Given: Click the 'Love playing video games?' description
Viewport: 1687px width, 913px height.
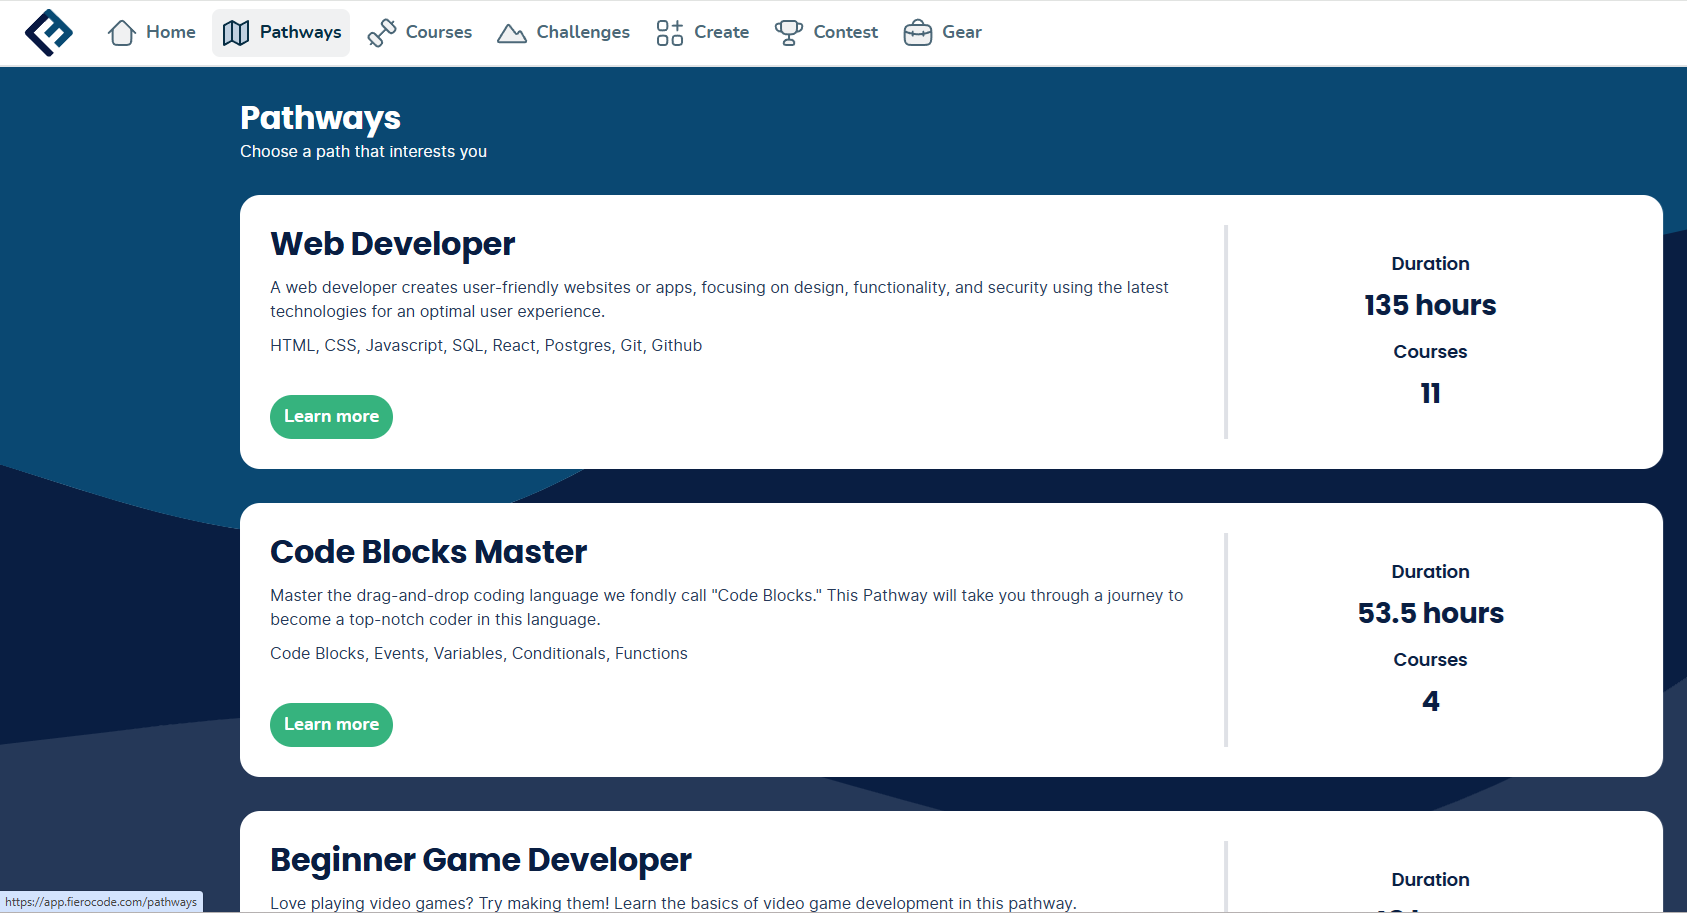Looking at the screenshot, I should pyautogui.click(x=673, y=903).
